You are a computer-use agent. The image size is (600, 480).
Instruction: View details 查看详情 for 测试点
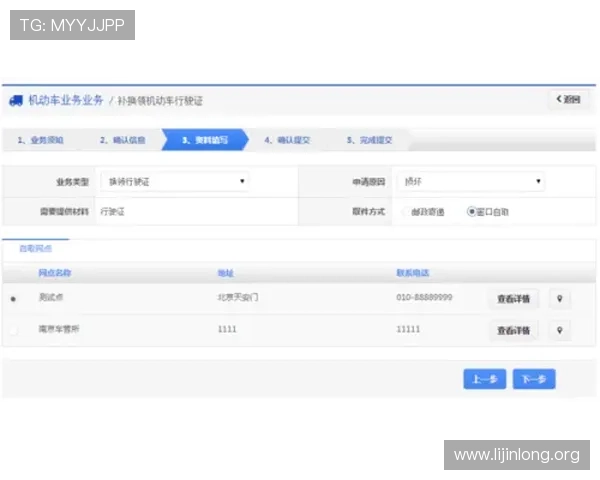click(x=514, y=299)
